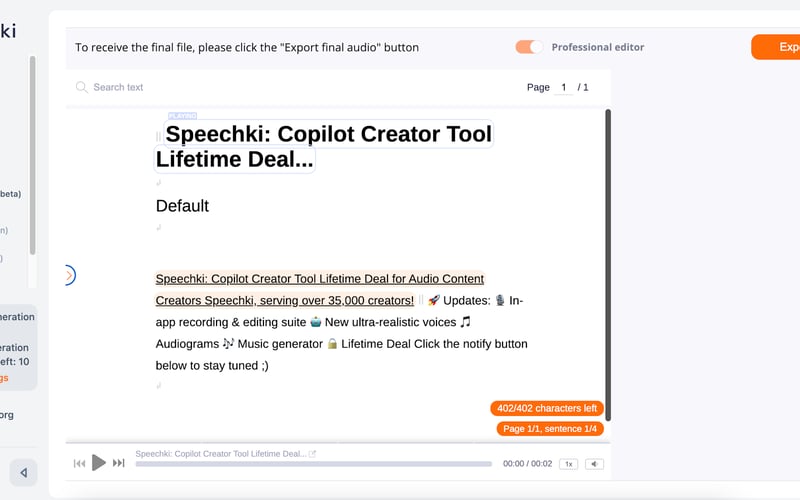Skip to previous sentence button
Viewport: 800px width, 500px height.
point(79,463)
